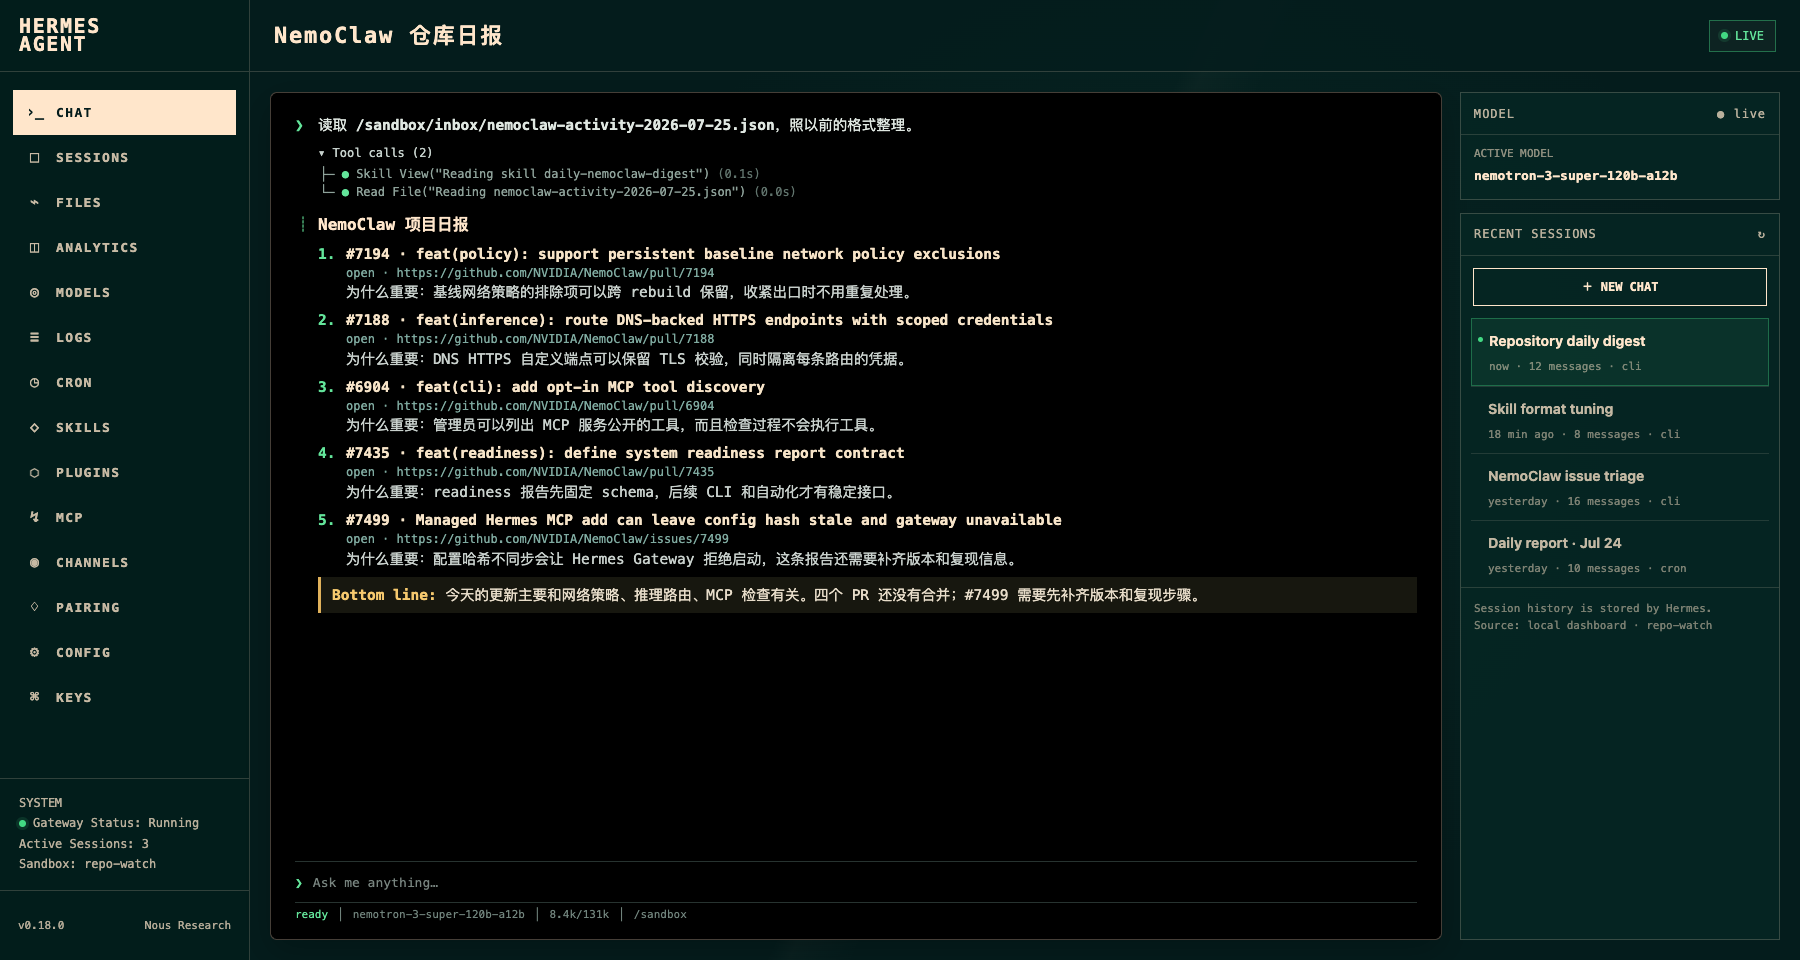Click the Cron clock icon
Screen dimensions: 1800x960
click(x=35, y=383)
